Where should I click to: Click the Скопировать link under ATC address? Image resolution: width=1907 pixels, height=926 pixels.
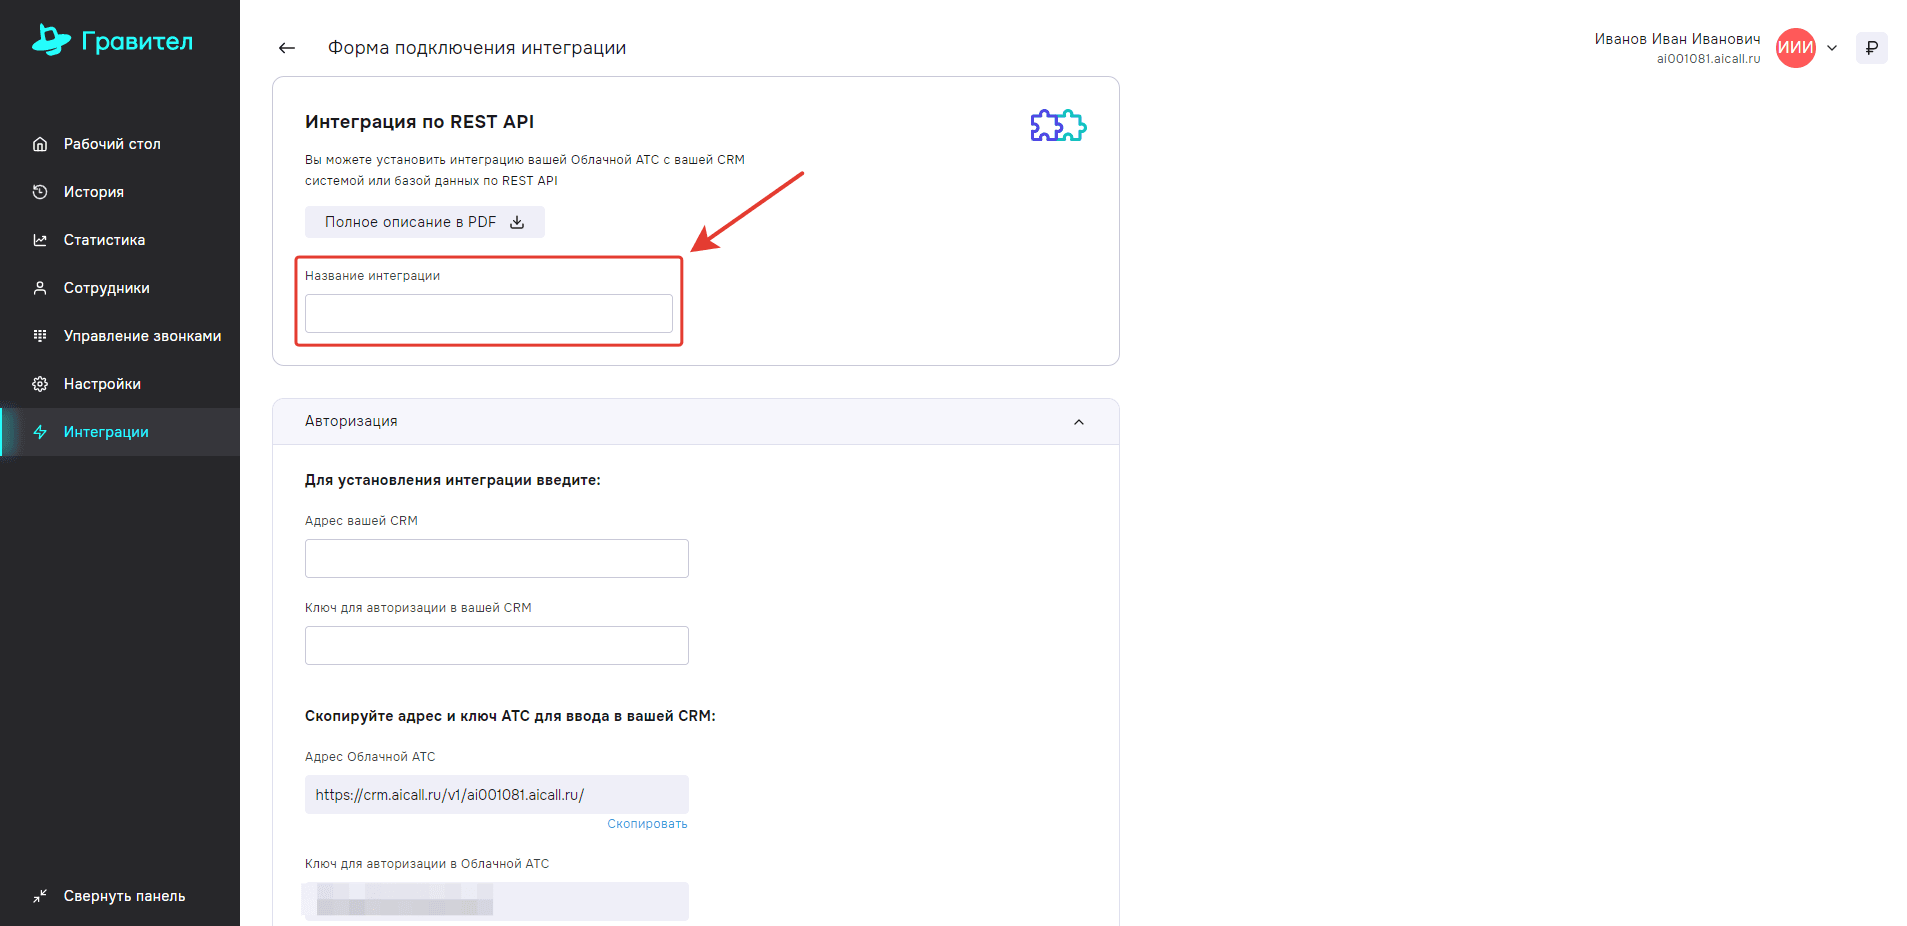coord(647,824)
